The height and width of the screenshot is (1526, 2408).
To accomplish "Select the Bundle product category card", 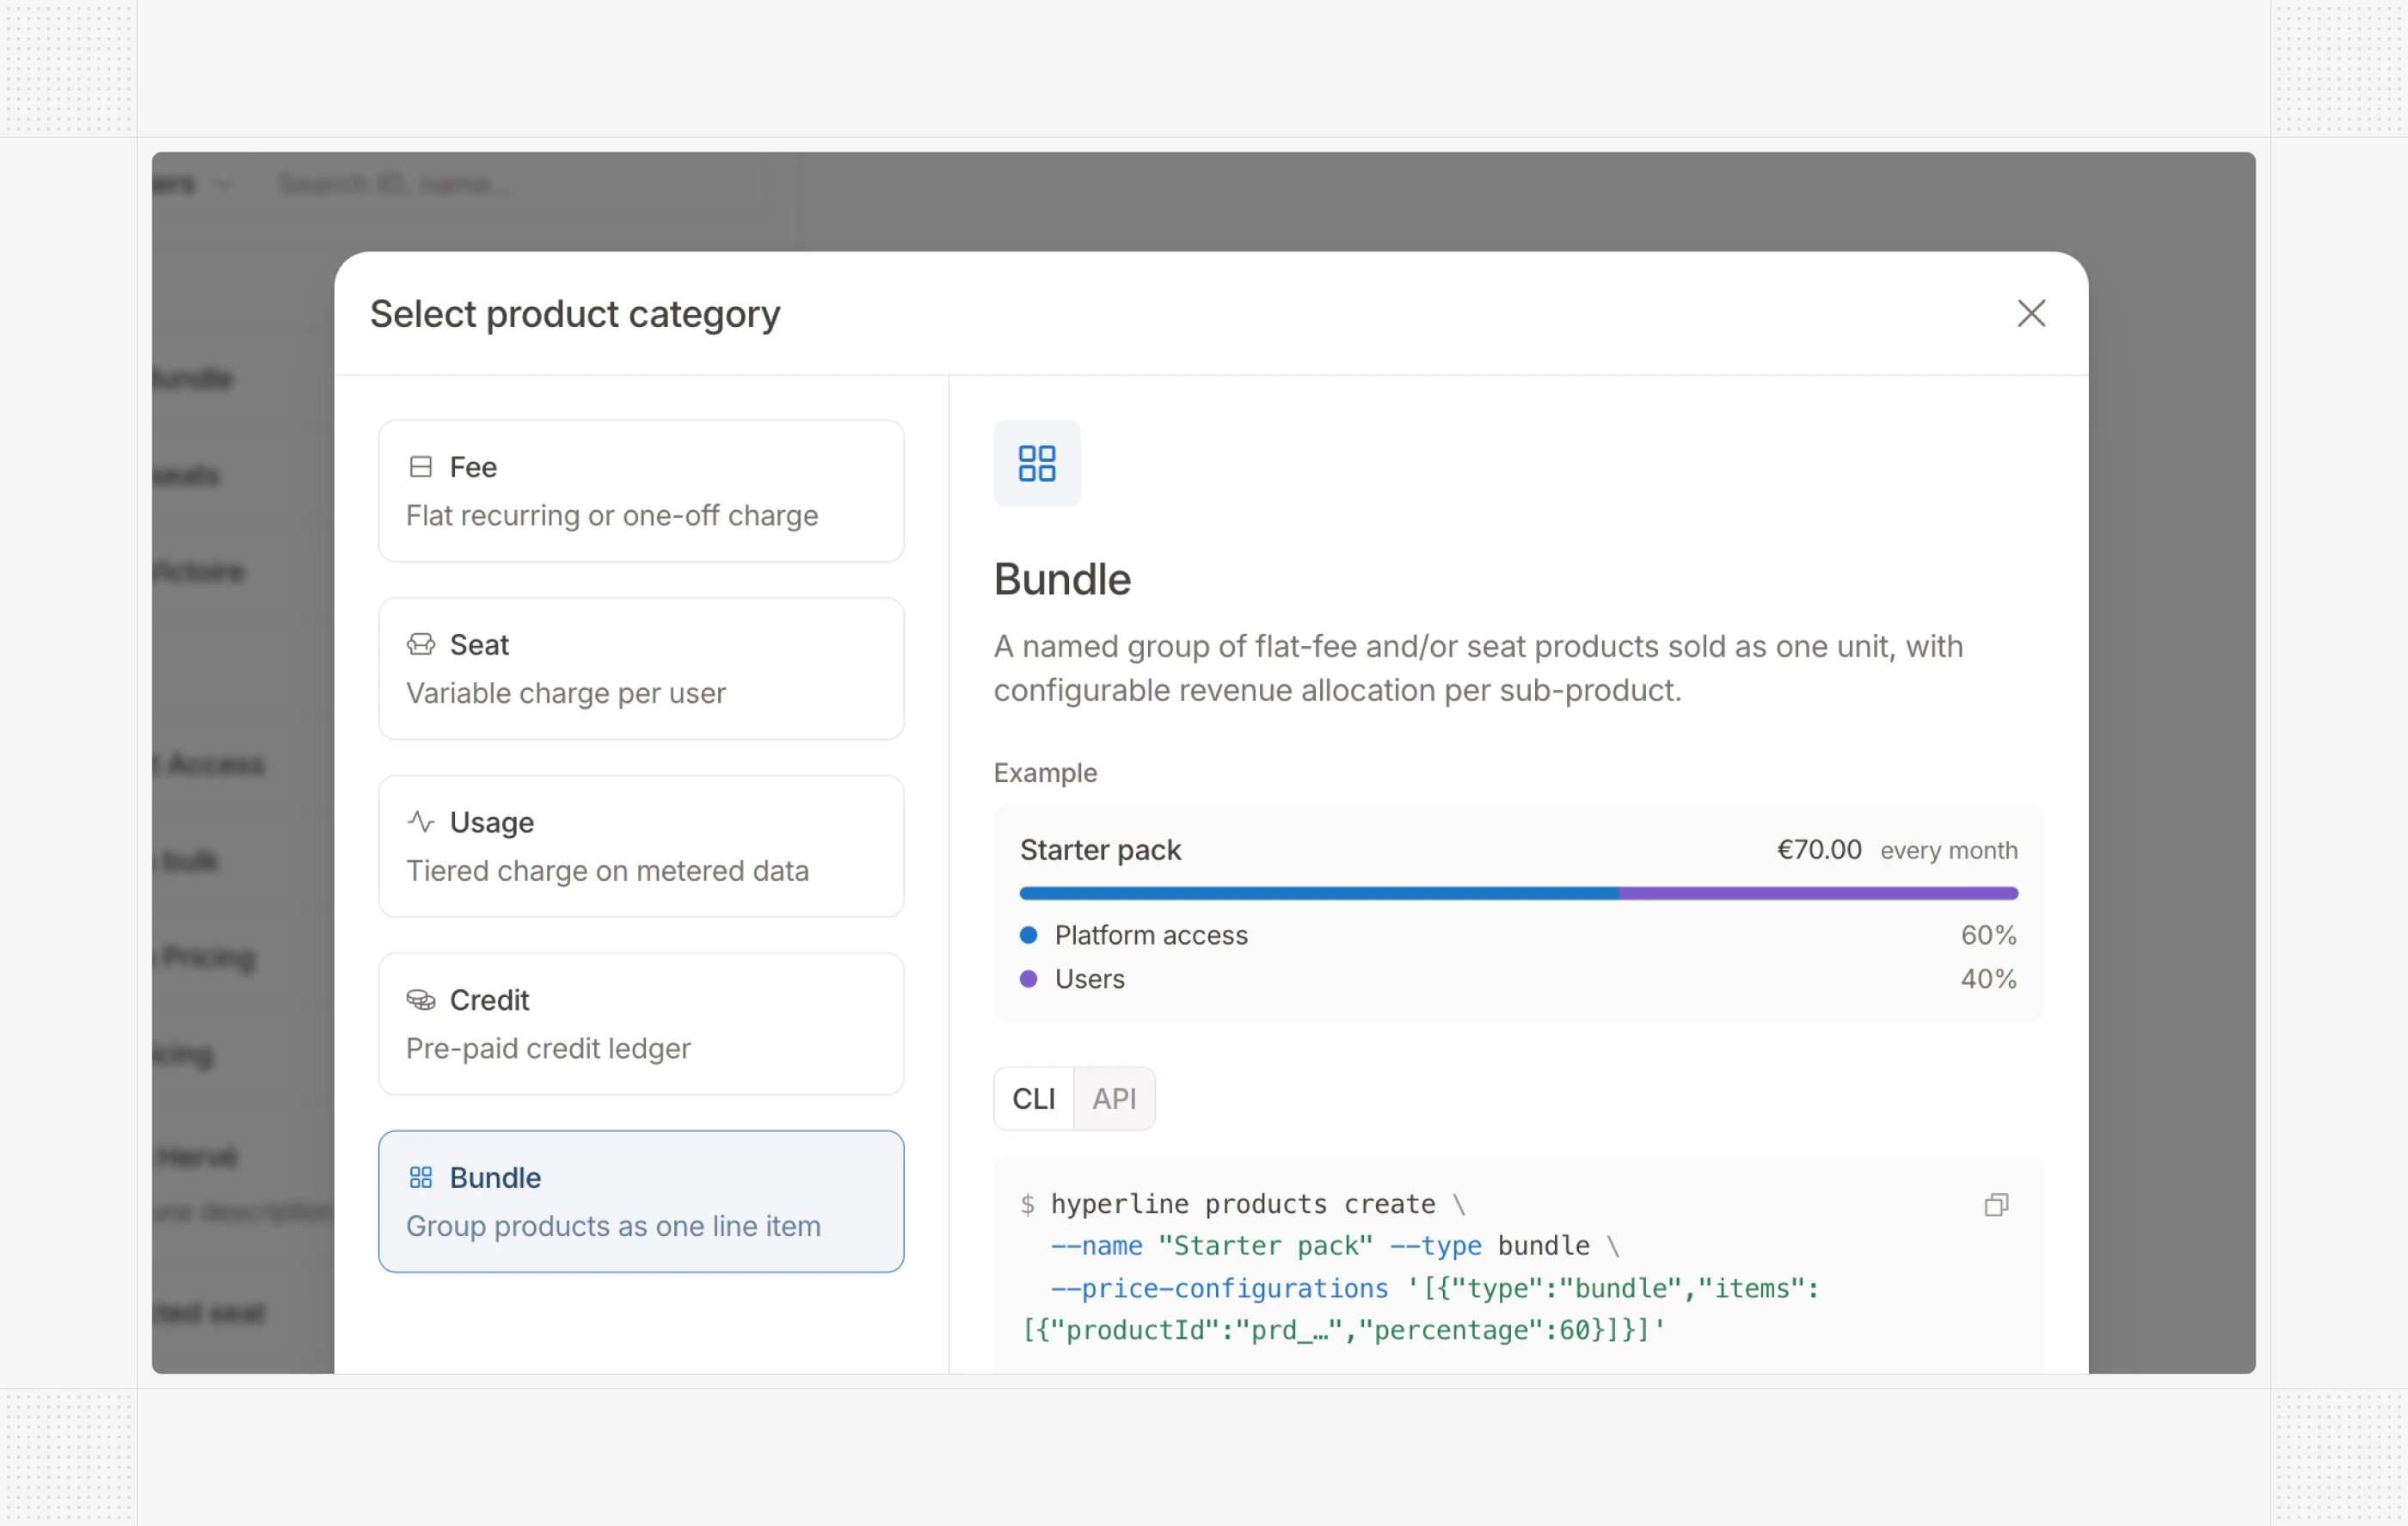I will (641, 1201).
